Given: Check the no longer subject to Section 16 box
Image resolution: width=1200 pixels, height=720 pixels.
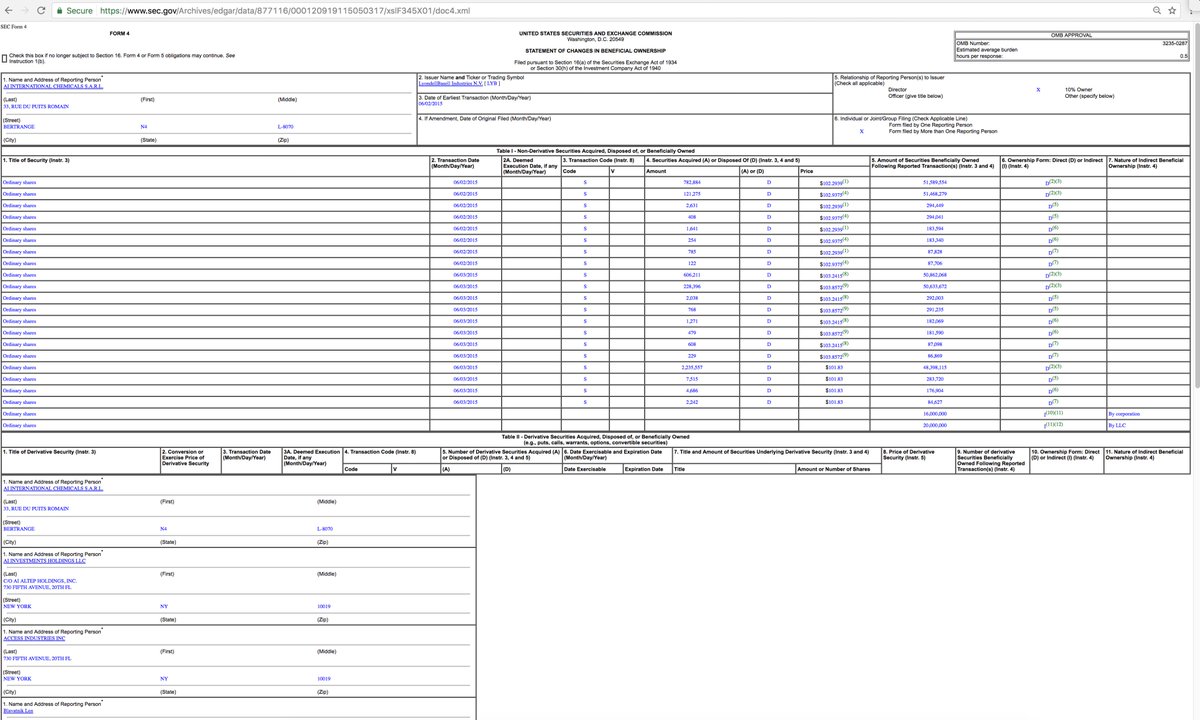Looking at the screenshot, I should pyautogui.click(x=5, y=57).
